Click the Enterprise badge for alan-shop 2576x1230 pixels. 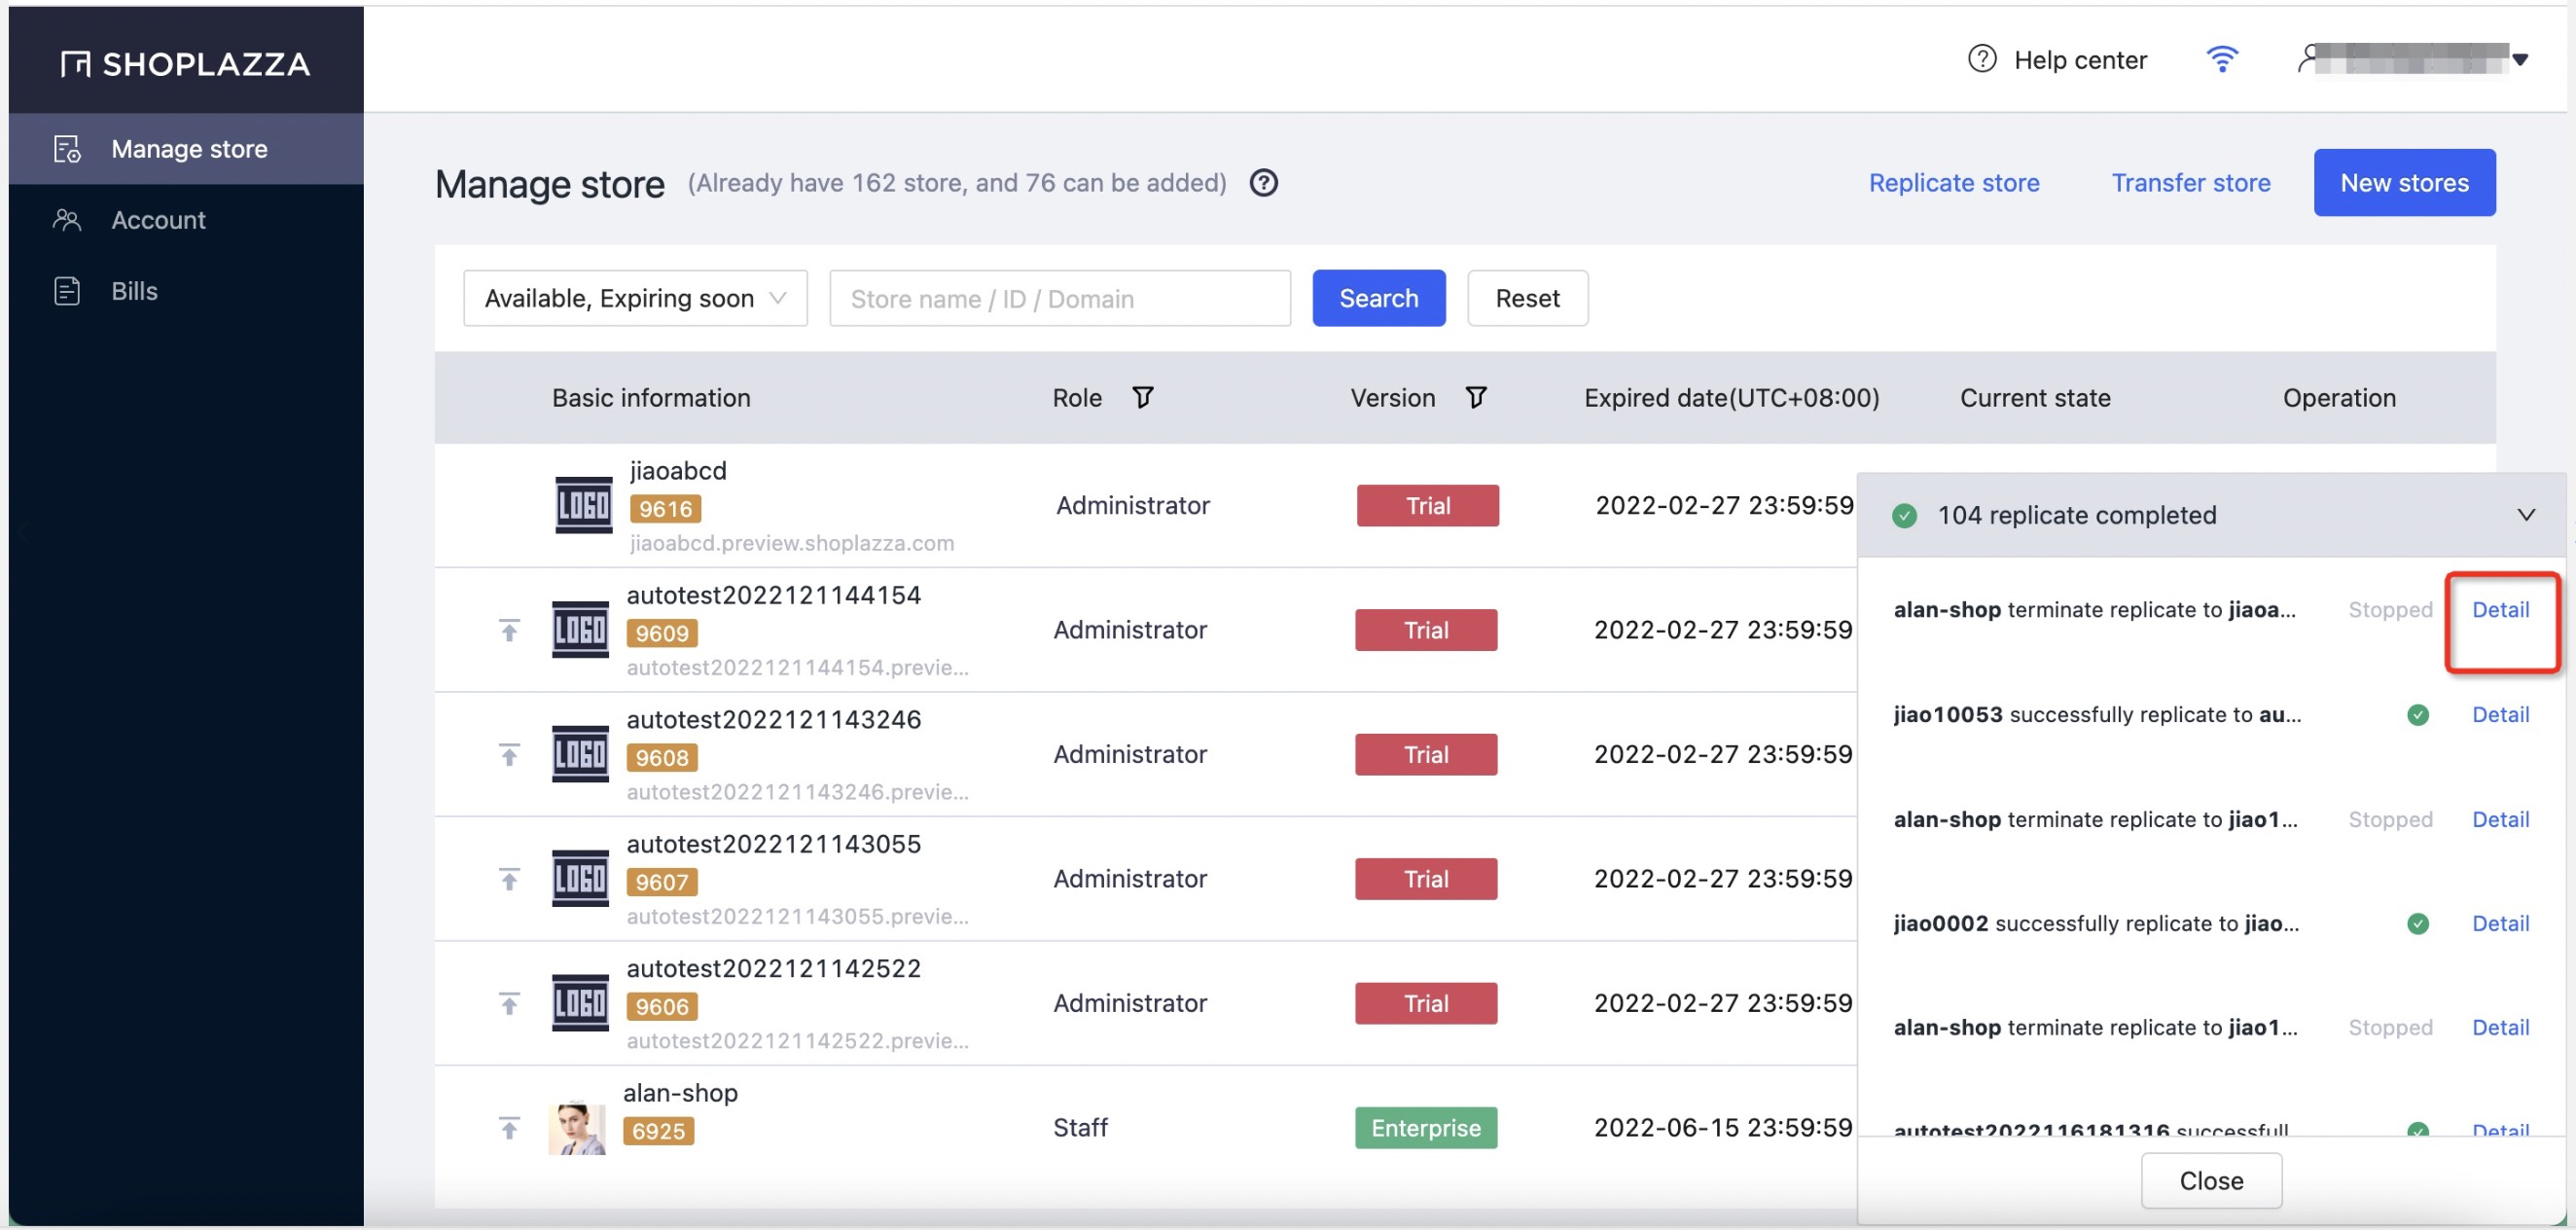click(1425, 1128)
